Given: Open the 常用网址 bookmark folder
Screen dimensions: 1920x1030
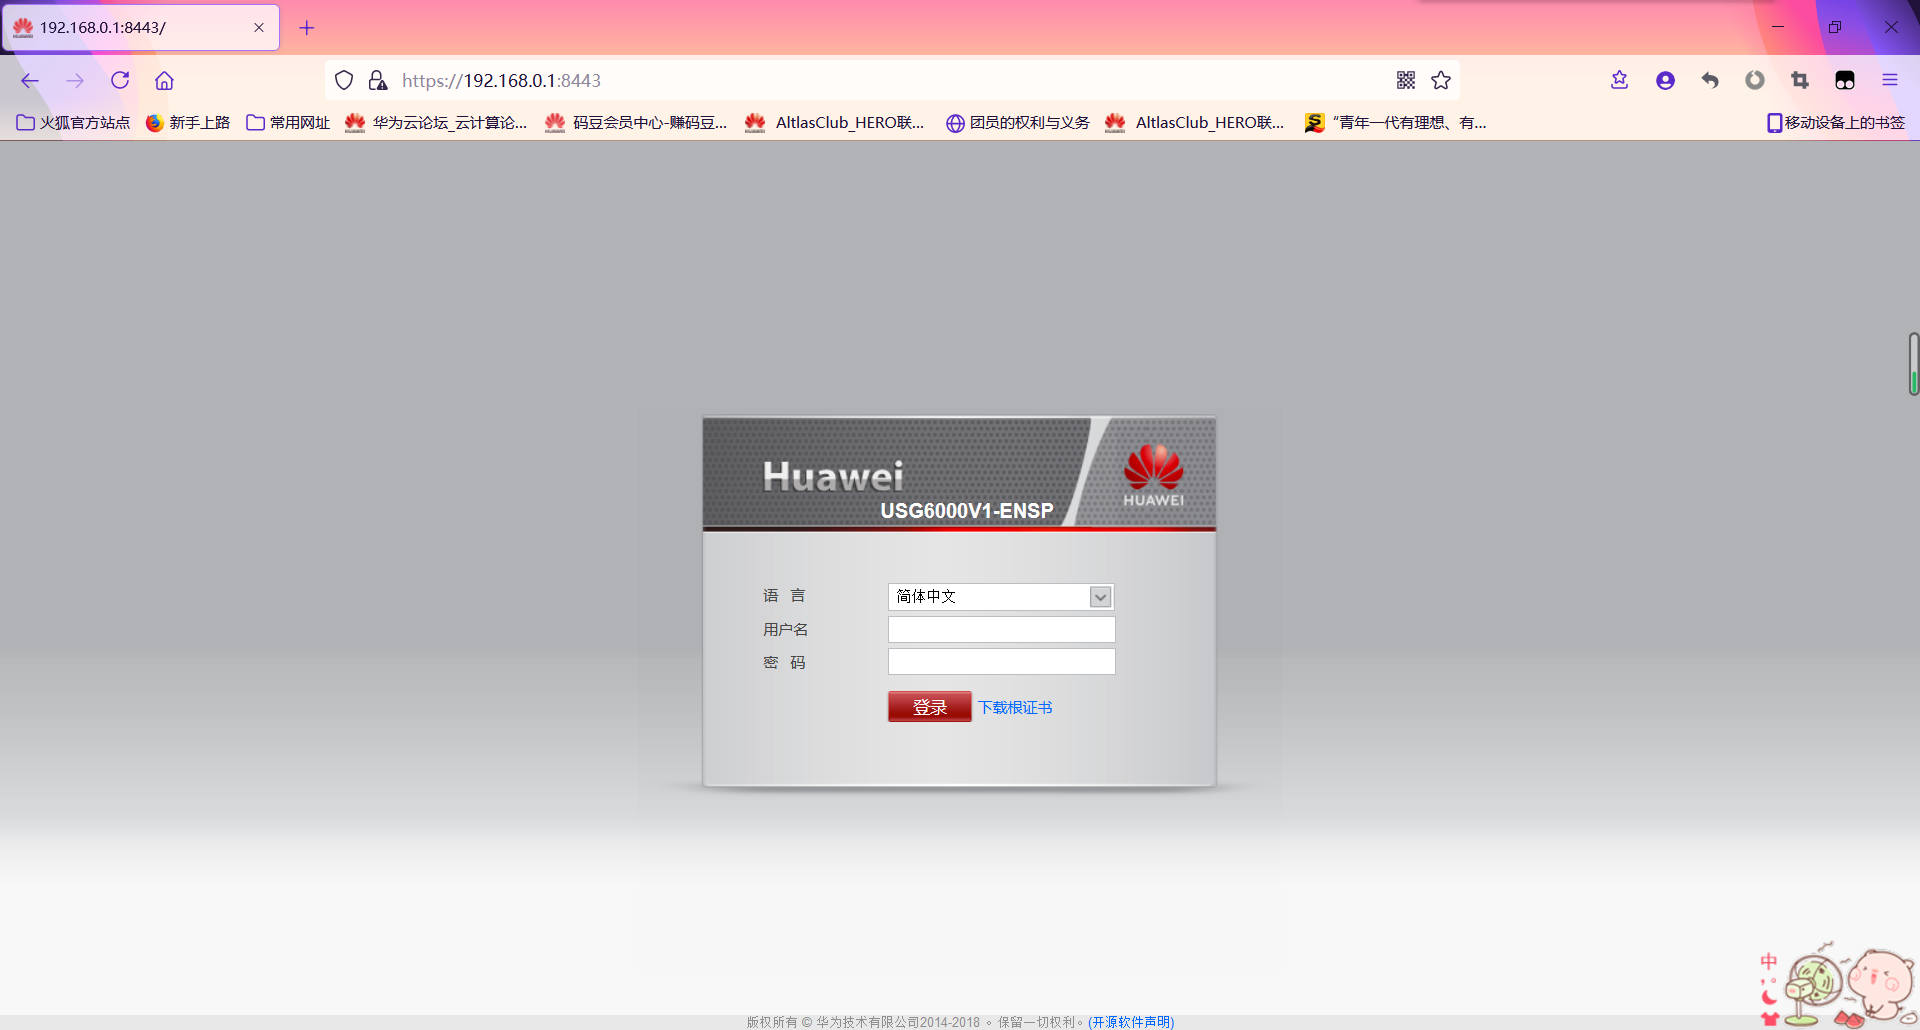Looking at the screenshot, I should coord(288,123).
